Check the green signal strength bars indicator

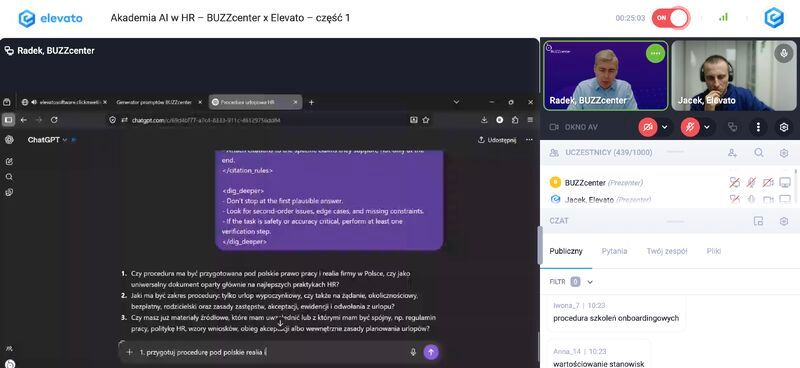pyautogui.click(x=723, y=17)
